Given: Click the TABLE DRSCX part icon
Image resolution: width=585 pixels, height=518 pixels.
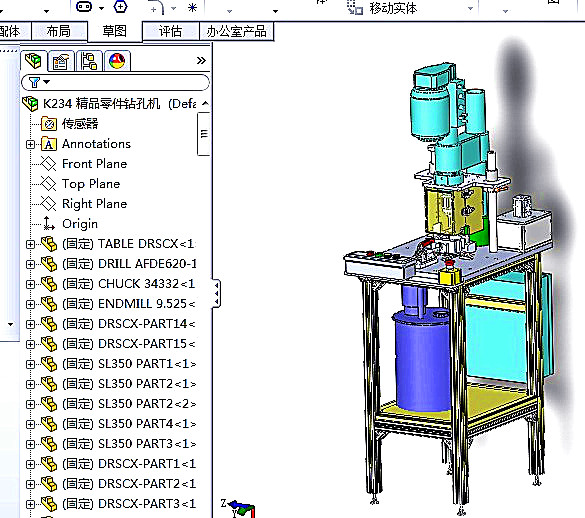Looking at the screenshot, I should coord(49,244).
